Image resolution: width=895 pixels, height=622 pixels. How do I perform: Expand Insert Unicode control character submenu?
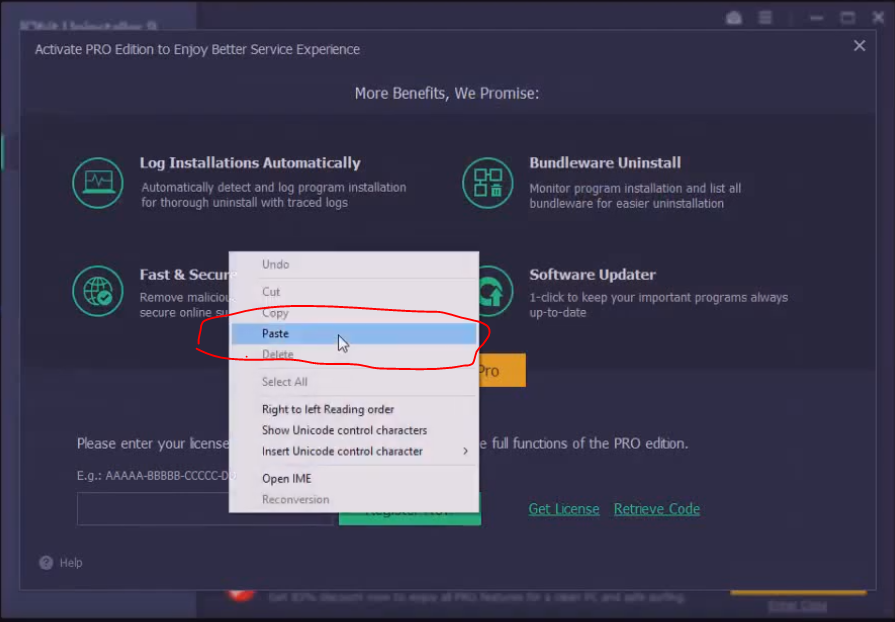pyautogui.click(x=354, y=451)
